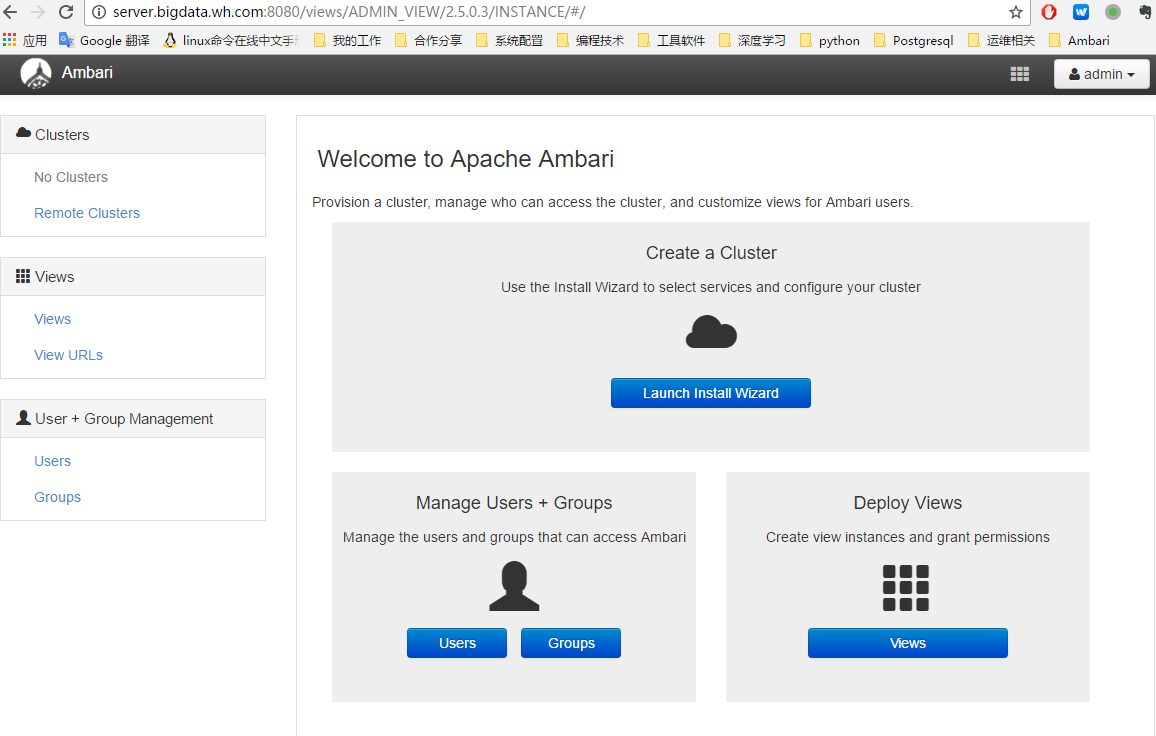Open the Groups link in sidebar
Viewport: 1156px width, 736px height.
58,498
